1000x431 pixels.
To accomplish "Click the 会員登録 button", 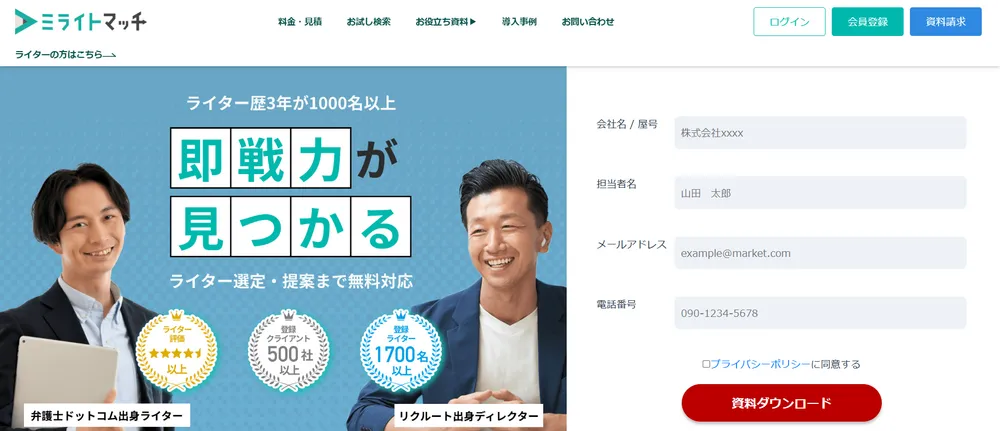I will (867, 22).
